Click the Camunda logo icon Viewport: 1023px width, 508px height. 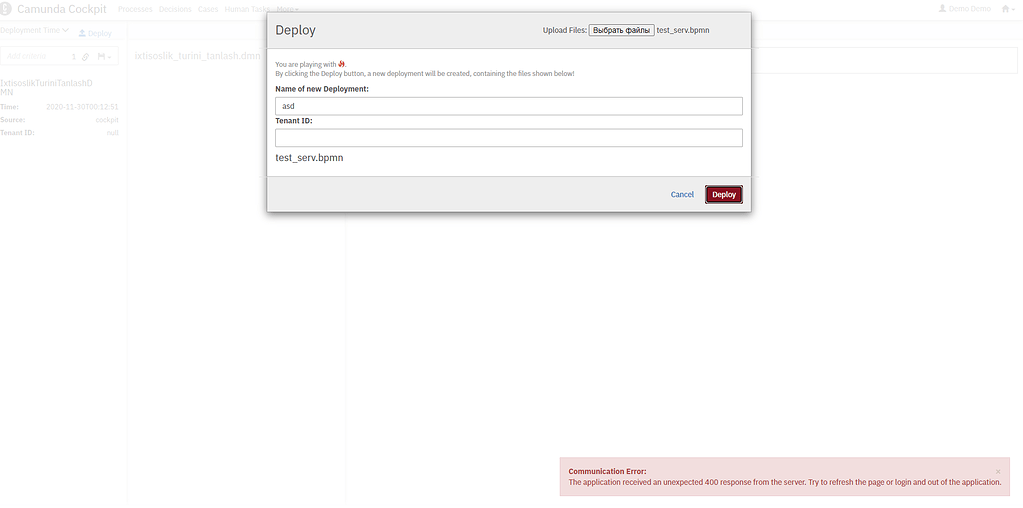tap(6, 9)
